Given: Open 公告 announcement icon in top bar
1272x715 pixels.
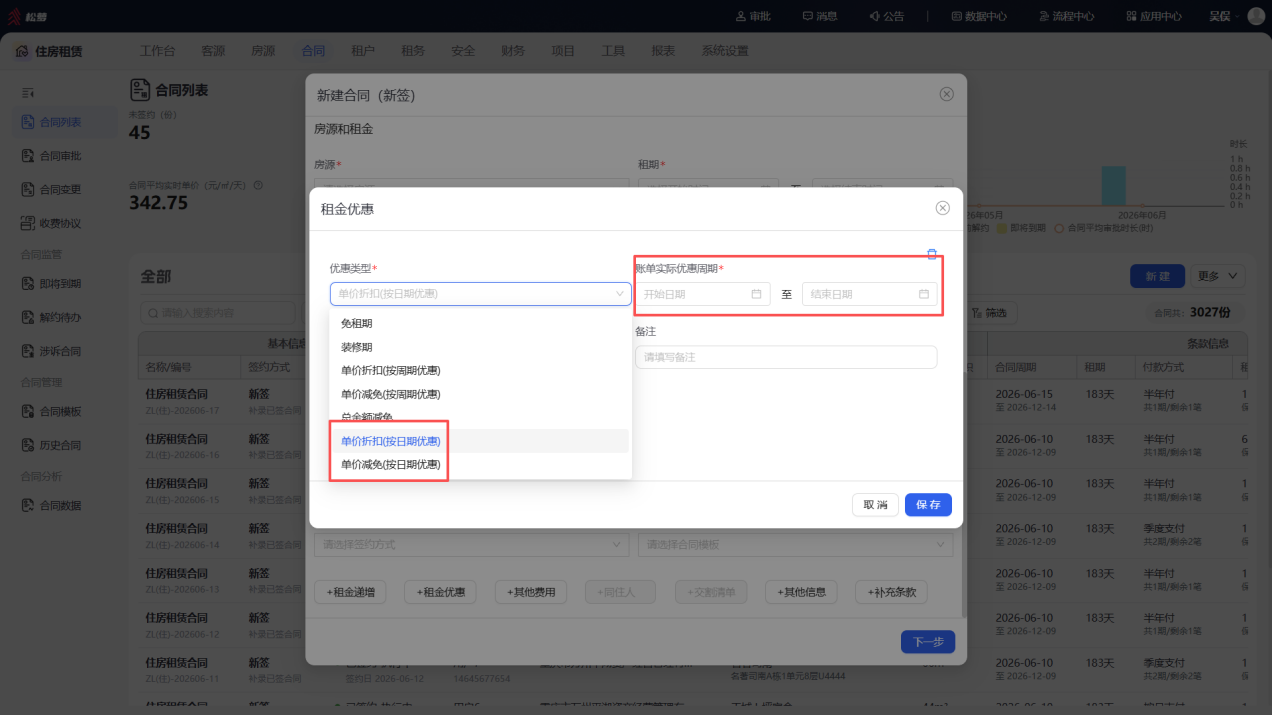Looking at the screenshot, I should (x=874, y=16).
